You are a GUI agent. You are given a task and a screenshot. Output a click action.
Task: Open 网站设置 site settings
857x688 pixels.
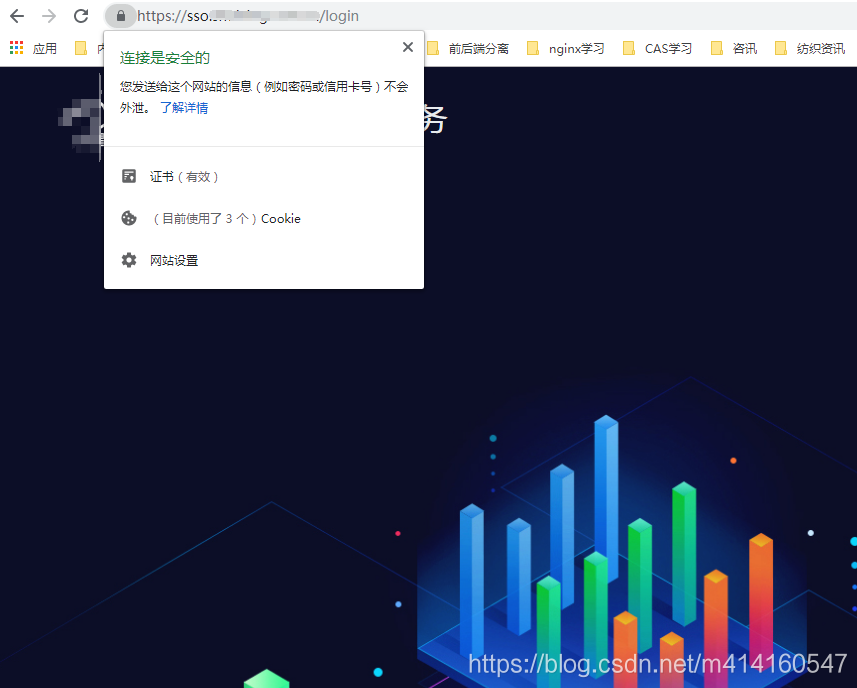point(264,261)
